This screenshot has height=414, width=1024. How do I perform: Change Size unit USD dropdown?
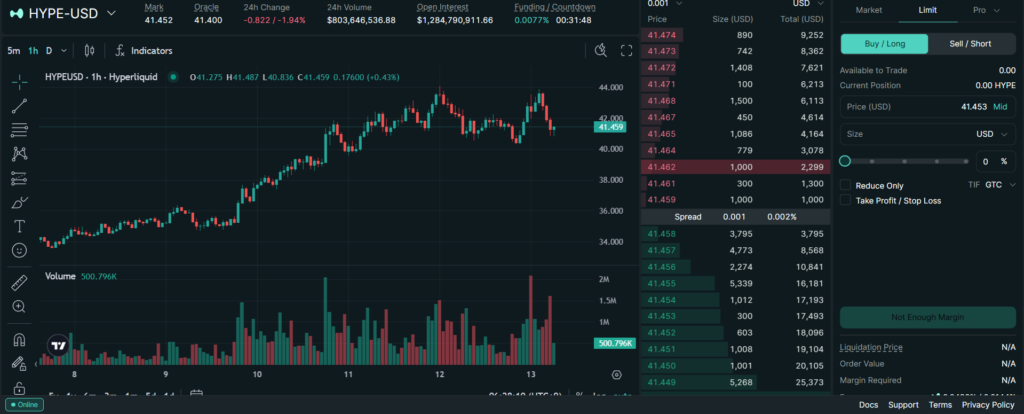[x=993, y=134]
